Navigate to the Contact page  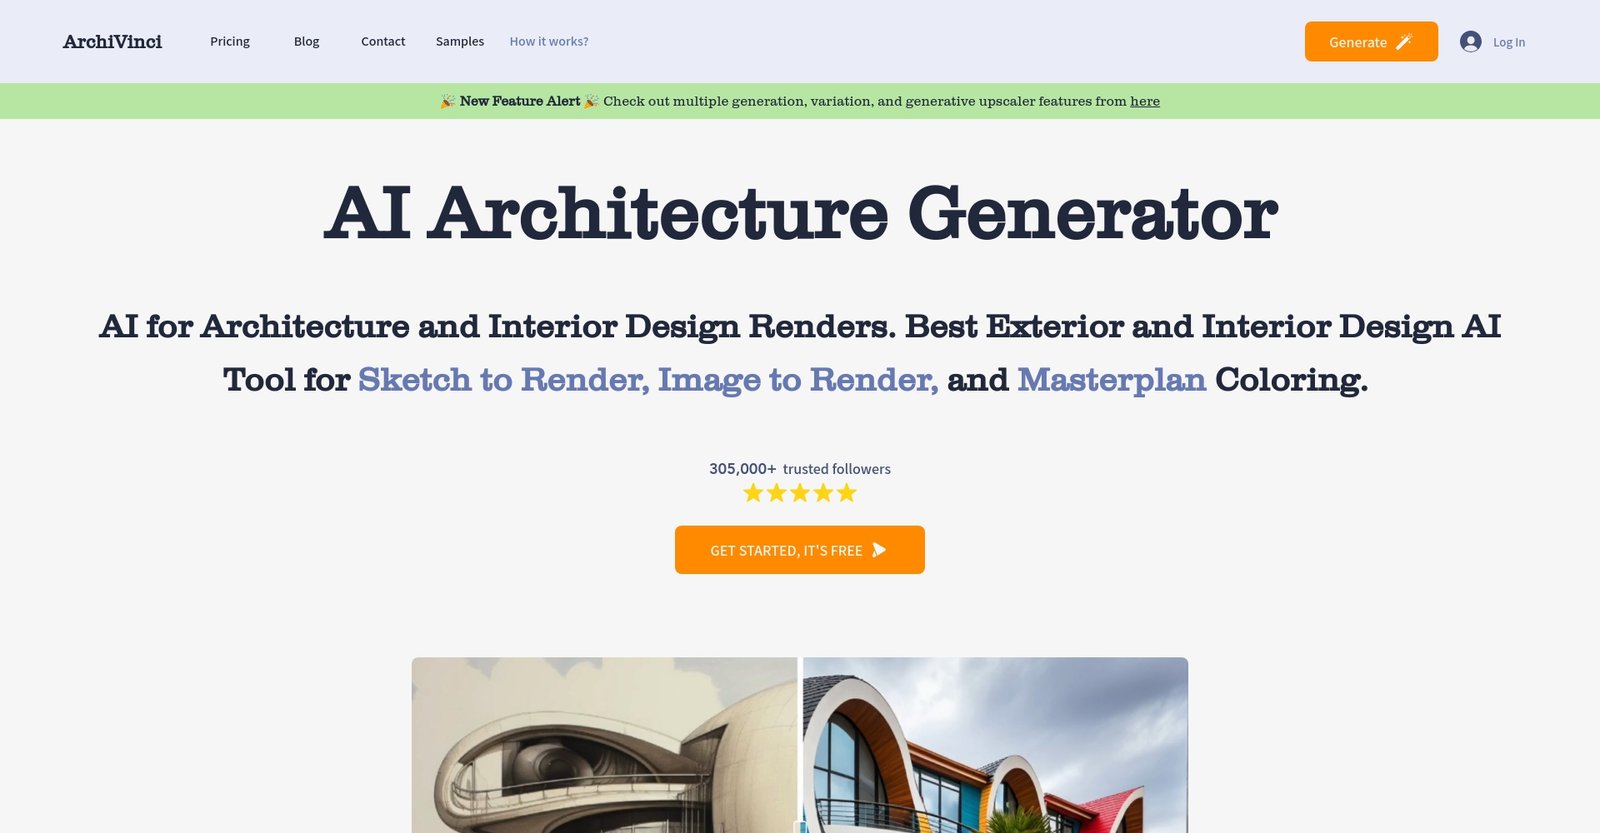(x=383, y=42)
